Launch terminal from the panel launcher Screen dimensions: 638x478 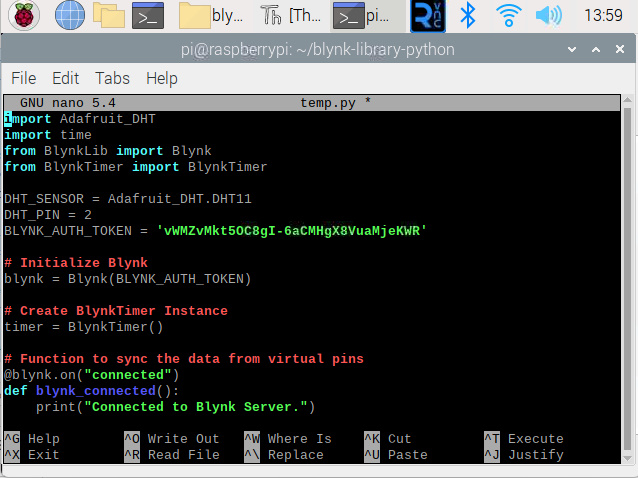click(148, 16)
